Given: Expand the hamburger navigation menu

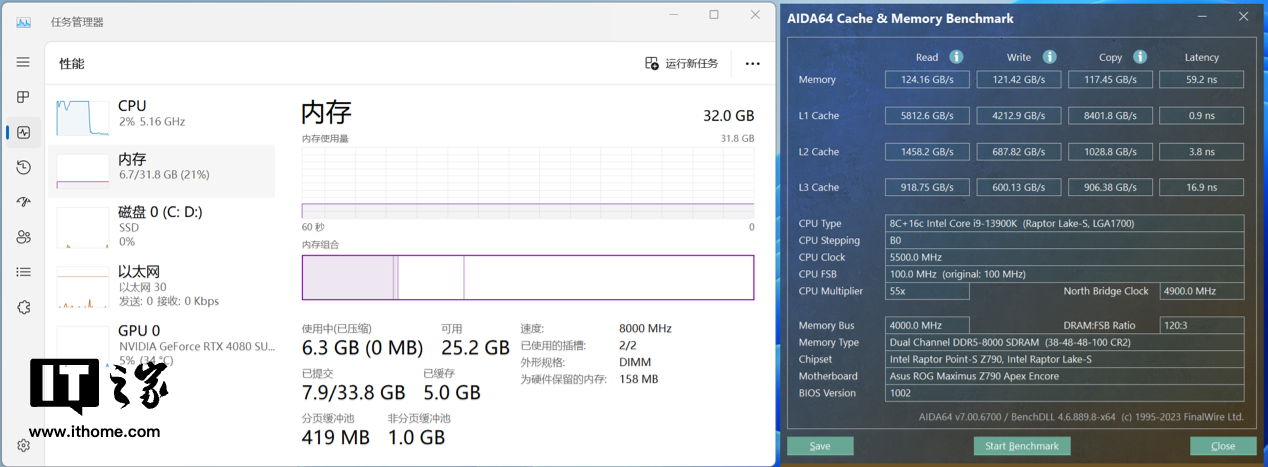Looking at the screenshot, I should coord(23,62).
